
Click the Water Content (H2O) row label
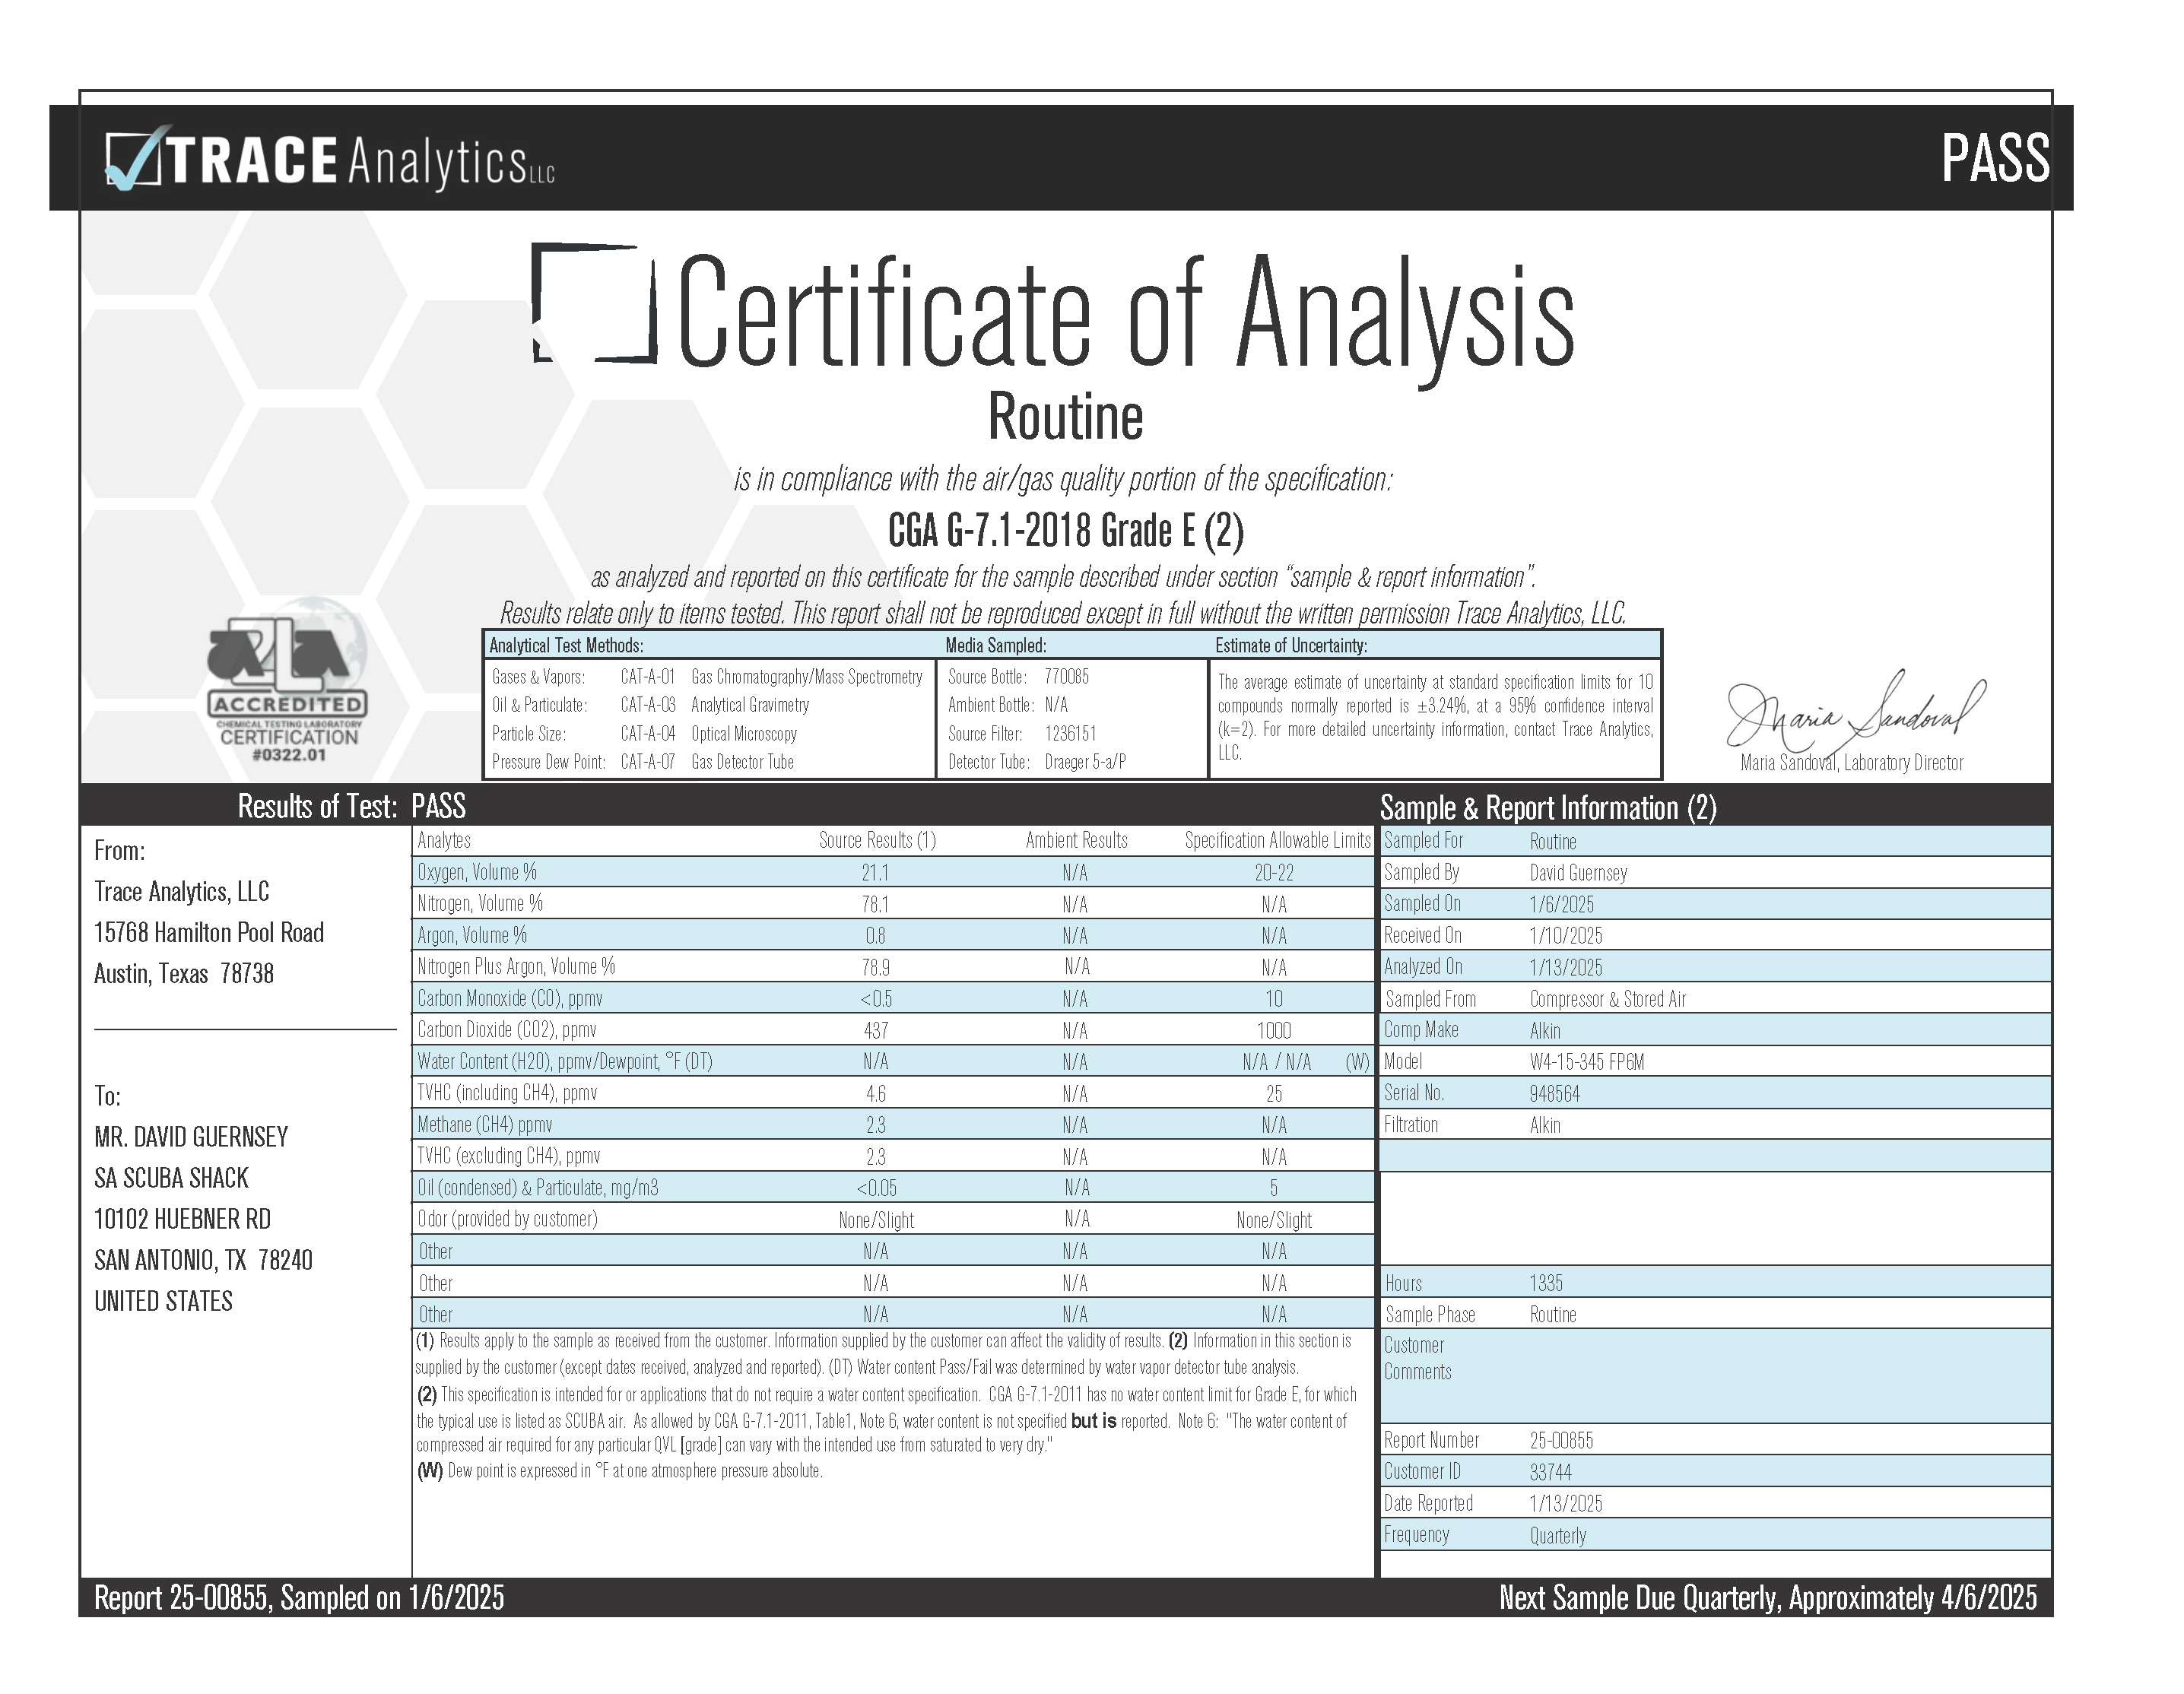tap(564, 1062)
